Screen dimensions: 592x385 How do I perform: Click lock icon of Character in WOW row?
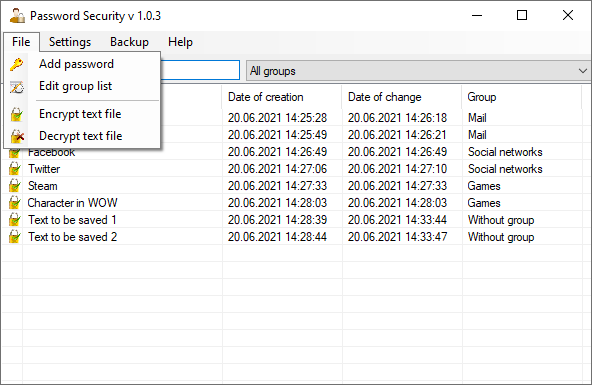click(x=14, y=203)
